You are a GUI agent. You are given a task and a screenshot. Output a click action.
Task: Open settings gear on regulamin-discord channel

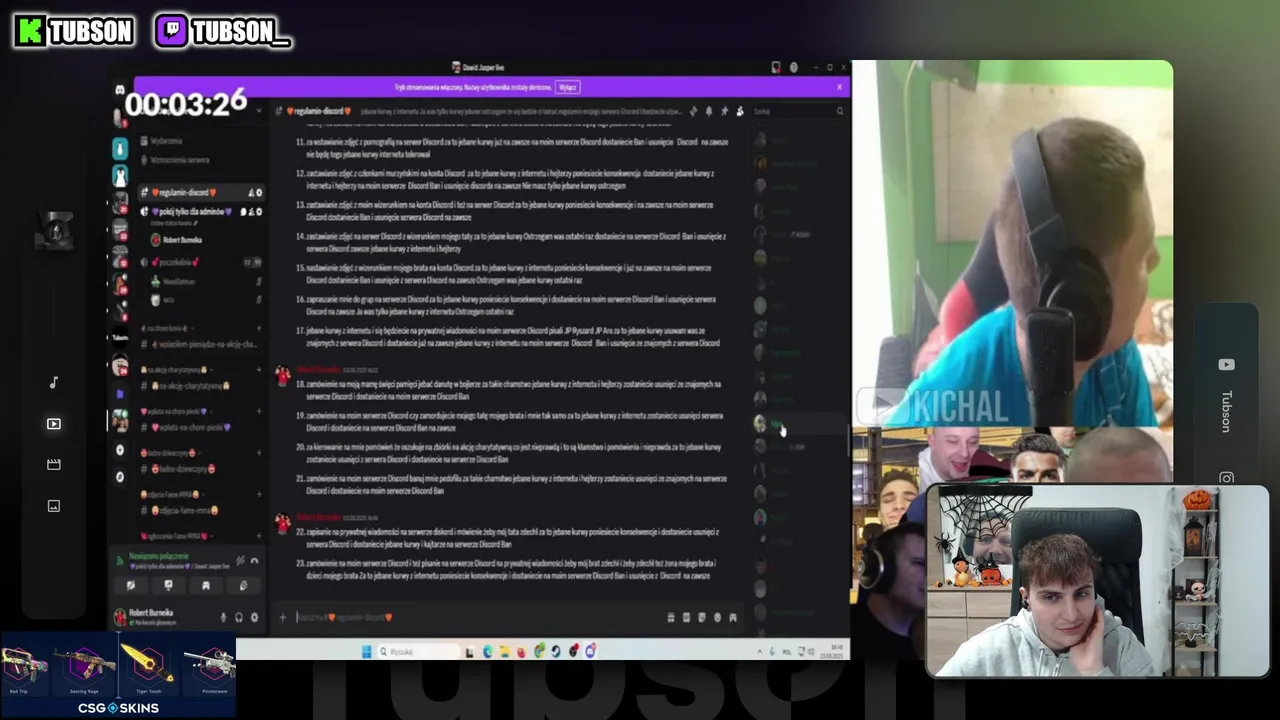pos(259,193)
